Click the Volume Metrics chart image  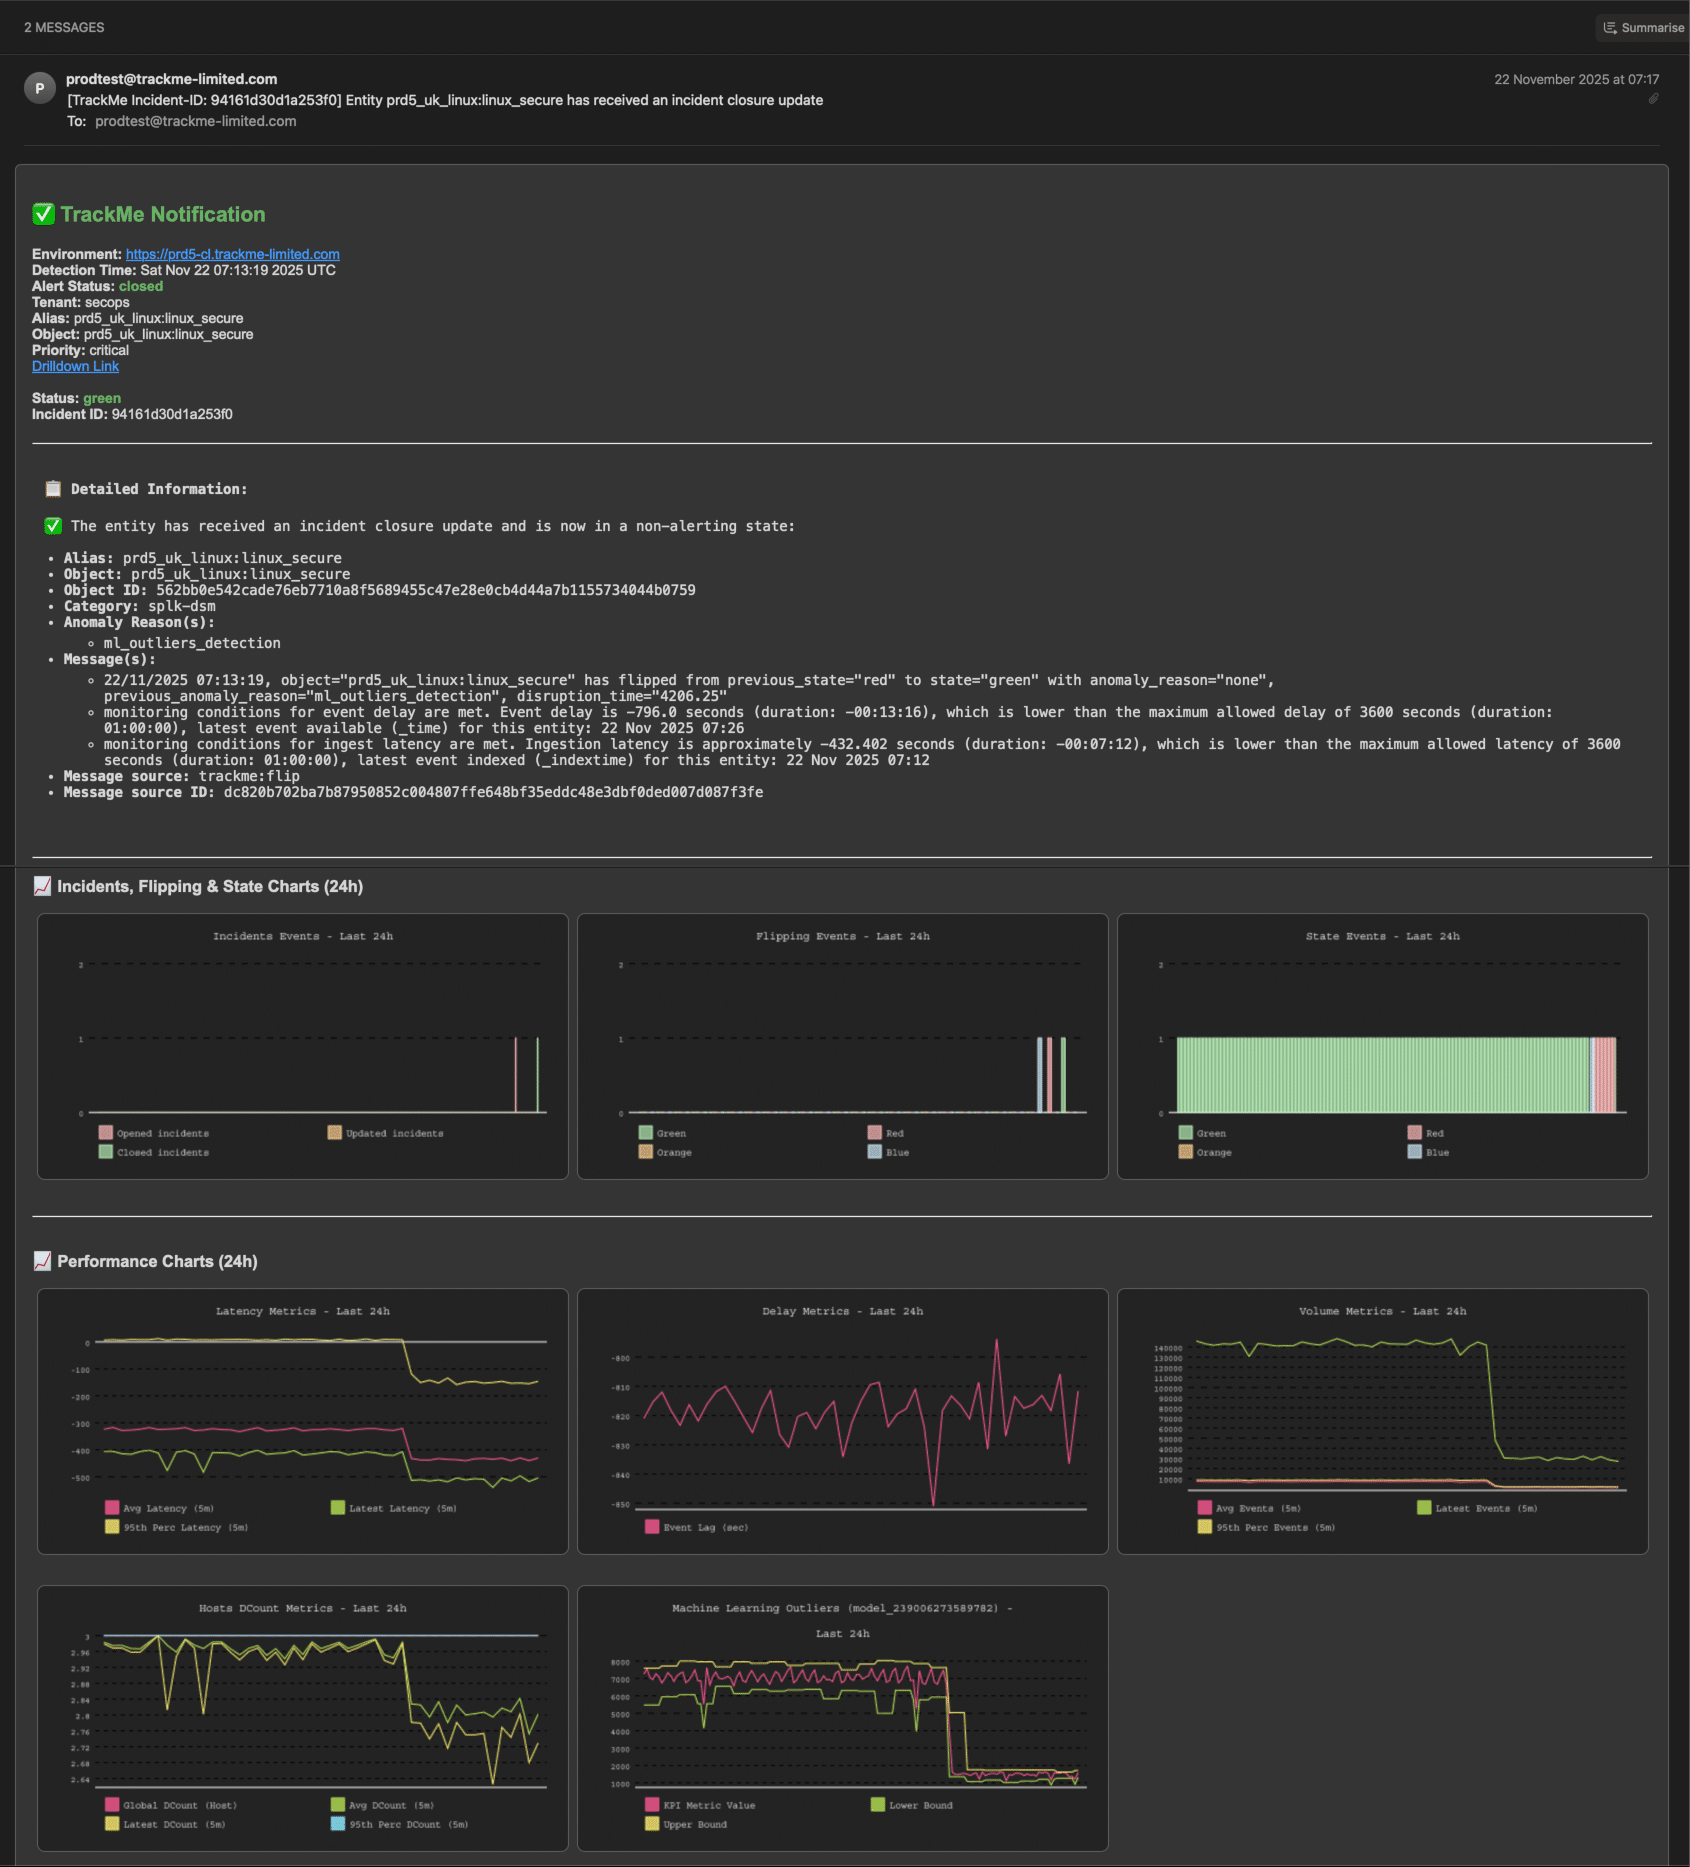tap(1382, 1420)
